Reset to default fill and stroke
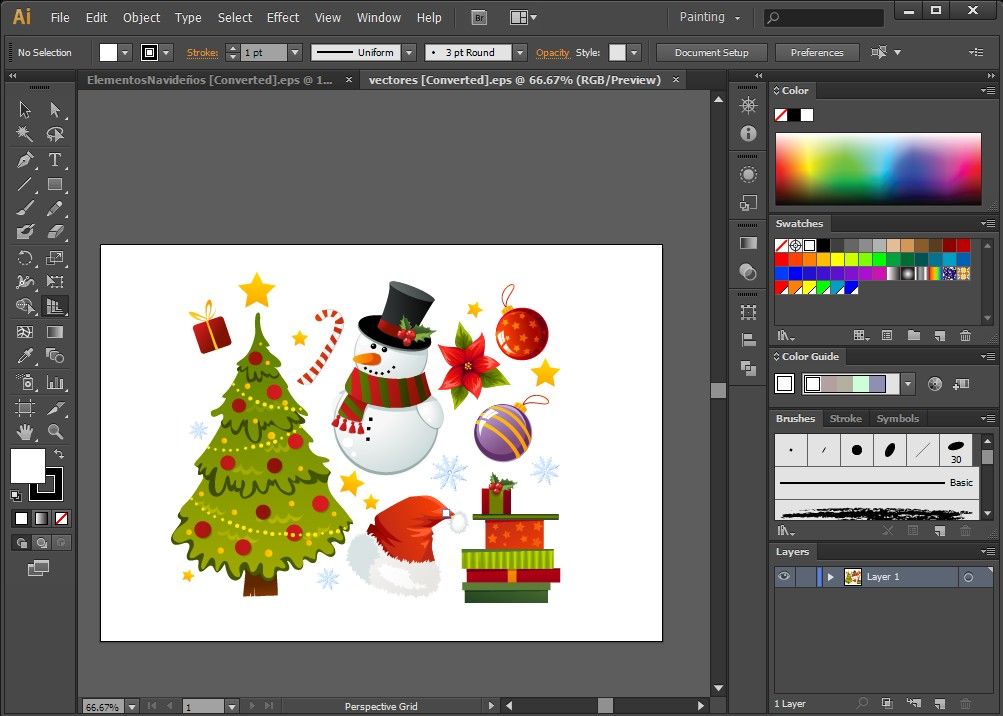 pyautogui.click(x=16, y=495)
